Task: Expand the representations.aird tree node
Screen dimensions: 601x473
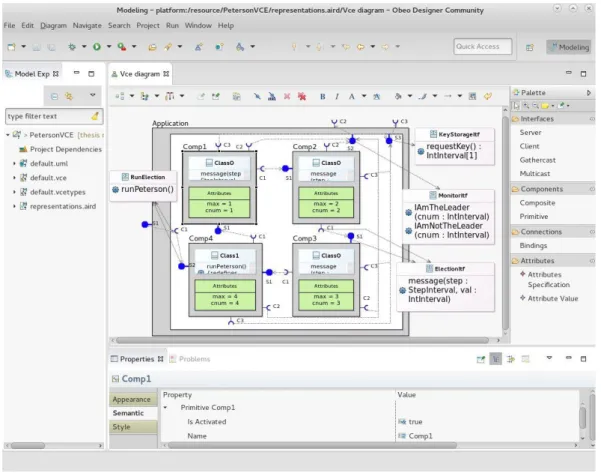Action: point(14,206)
